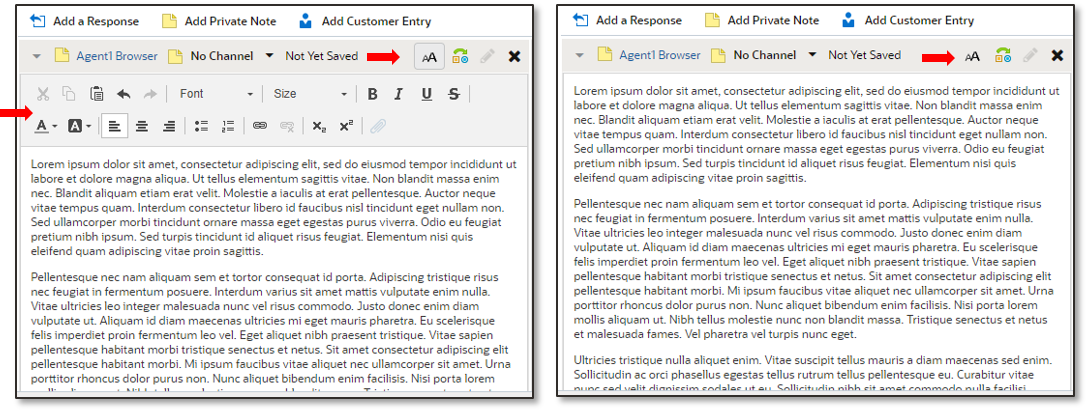Click Add a Response in the toolbar-hidden panel
Screen dimensions: 1088x412
click(x=627, y=21)
